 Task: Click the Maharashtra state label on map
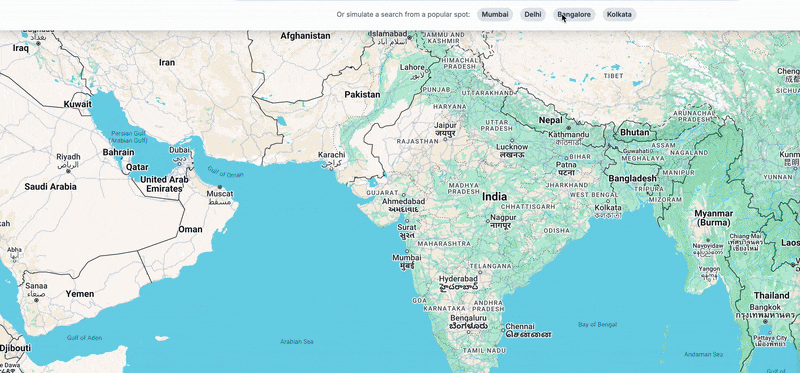point(444,244)
